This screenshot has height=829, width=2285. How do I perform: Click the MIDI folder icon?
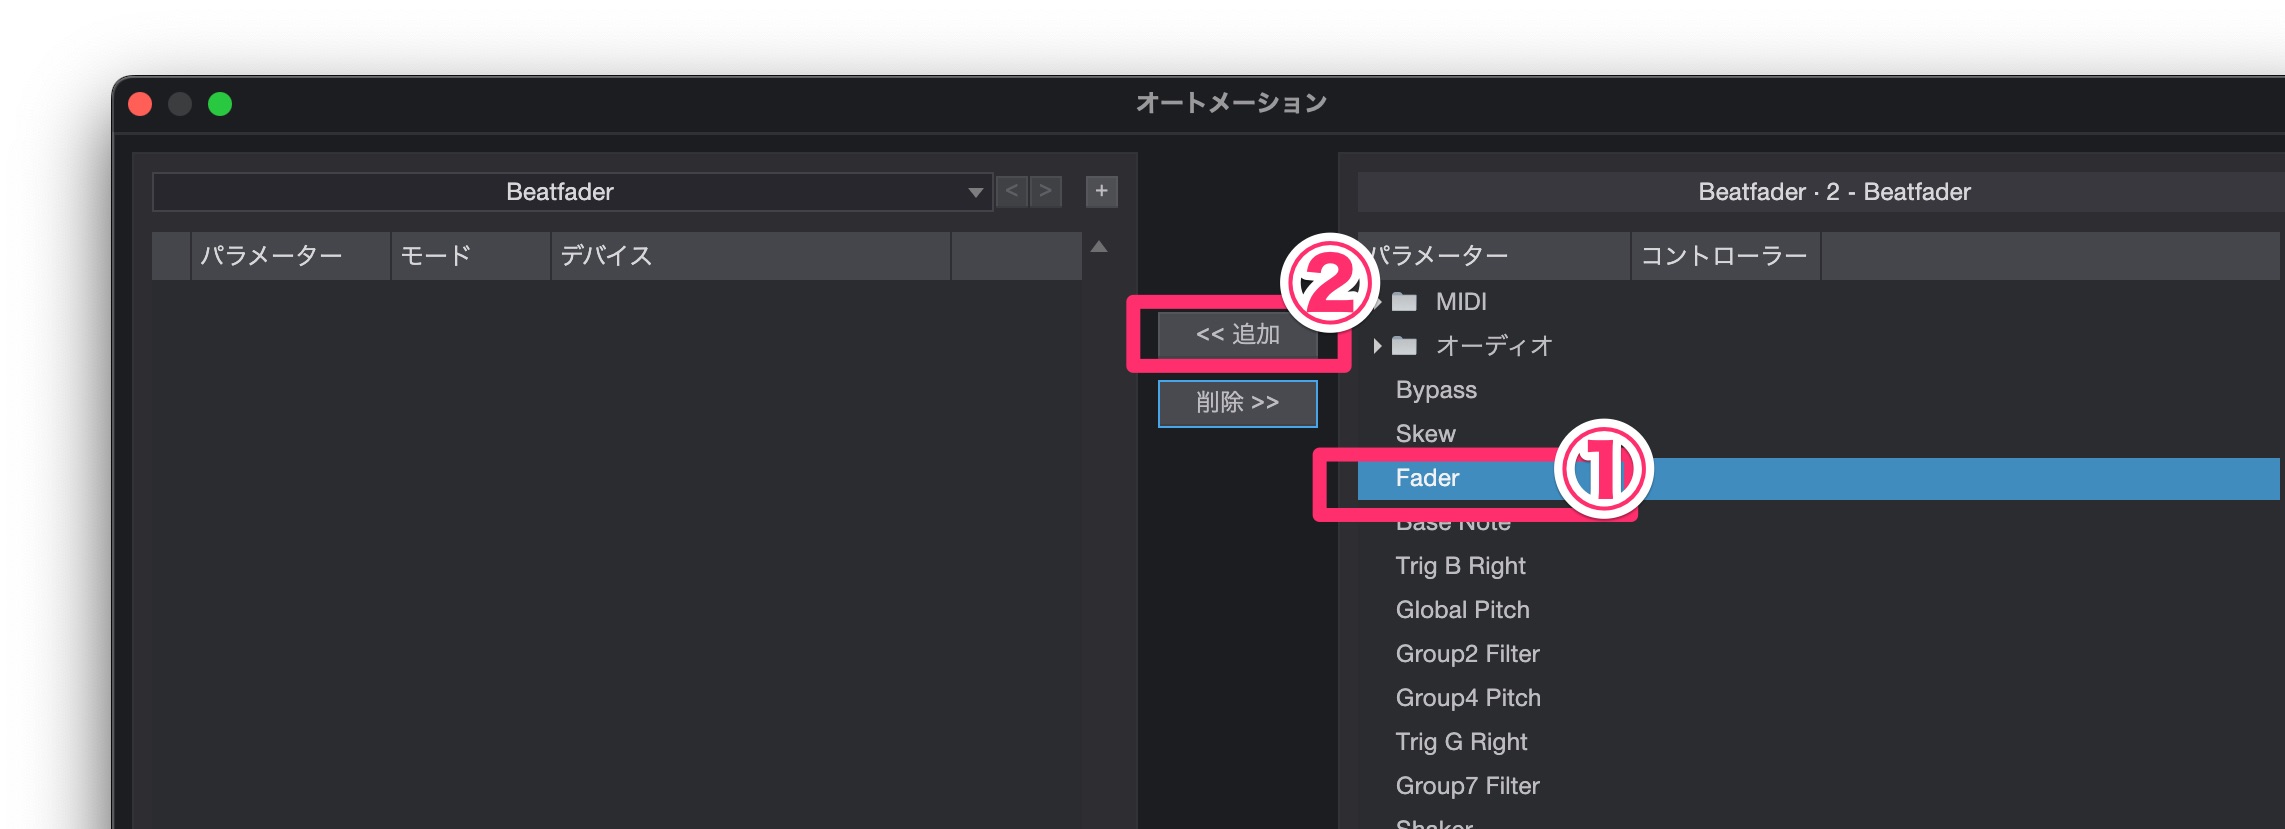(x=1405, y=302)
